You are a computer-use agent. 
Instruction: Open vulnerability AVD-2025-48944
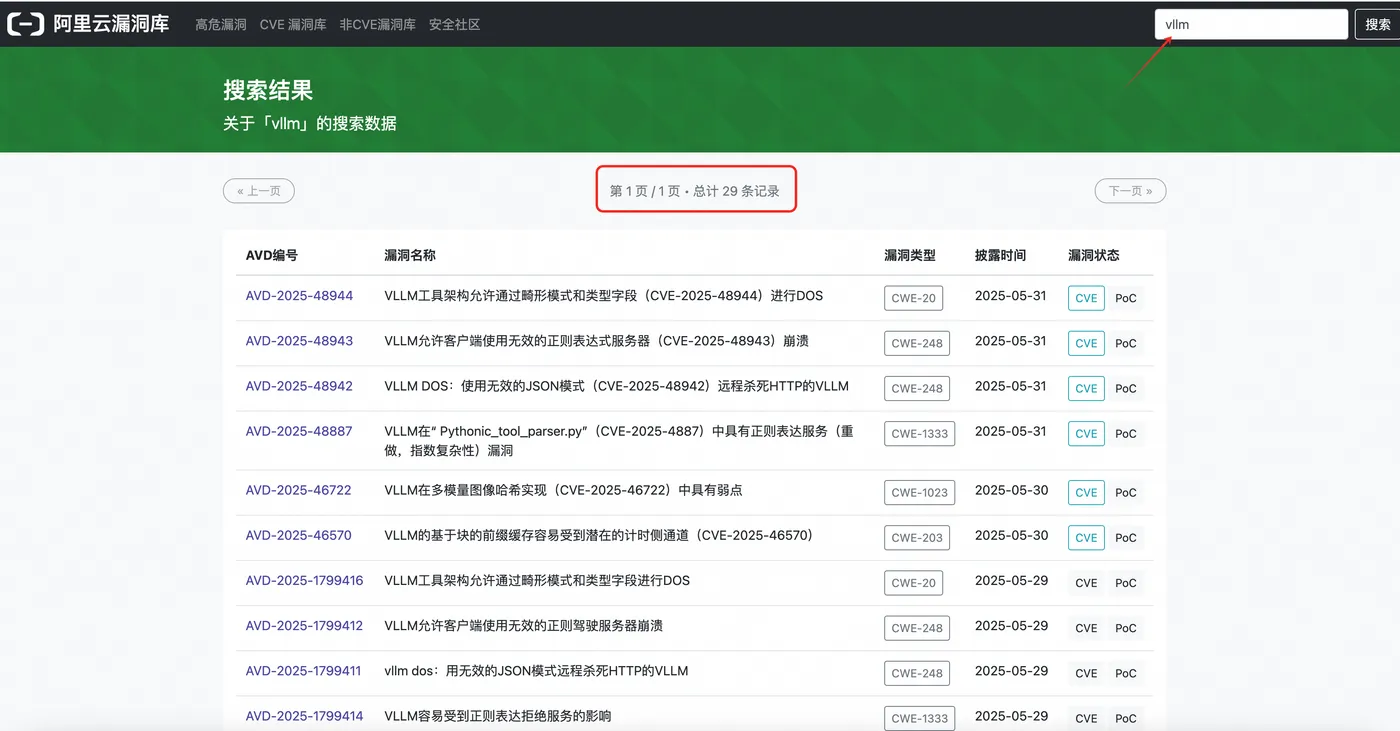pyautogui.click(x=299, y=296)
